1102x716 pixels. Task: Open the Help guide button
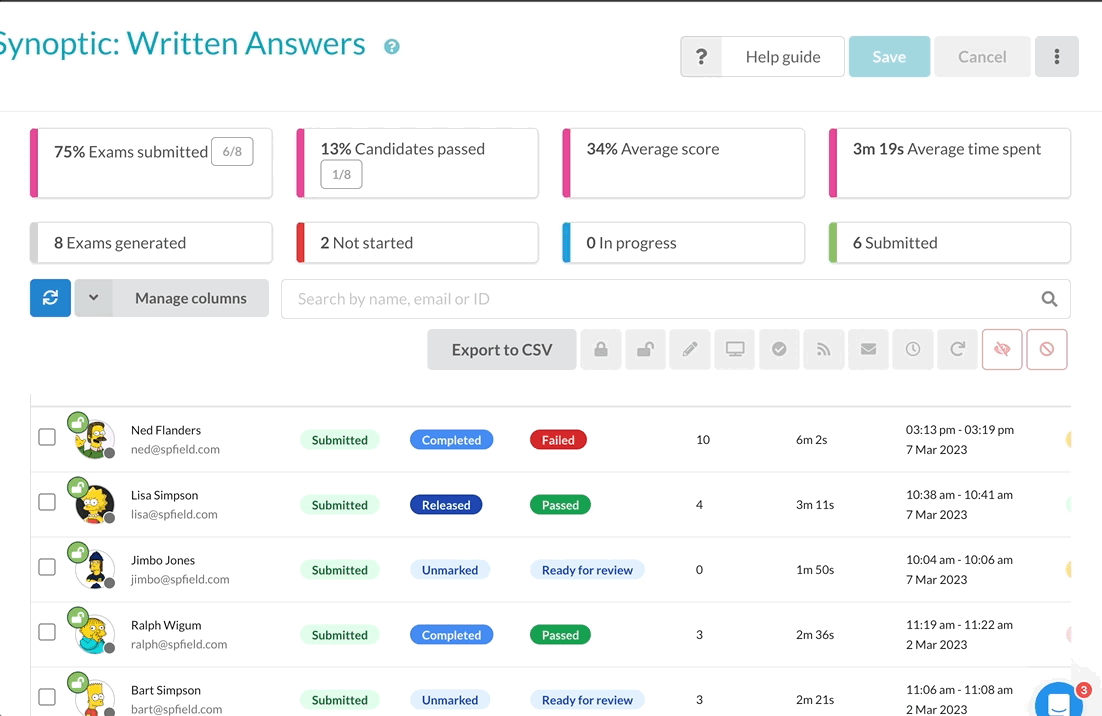click(x=763, y=57)
